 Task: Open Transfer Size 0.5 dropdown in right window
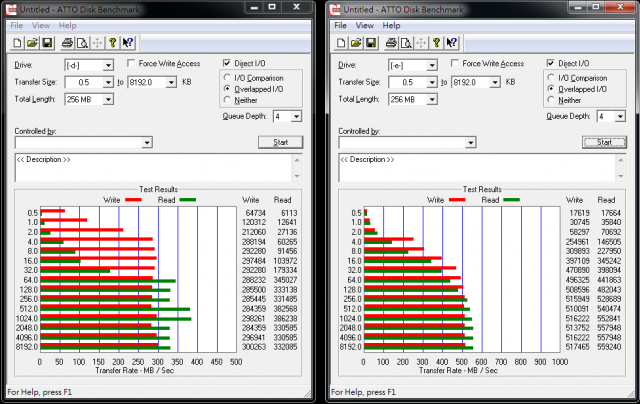pos(432,82)
